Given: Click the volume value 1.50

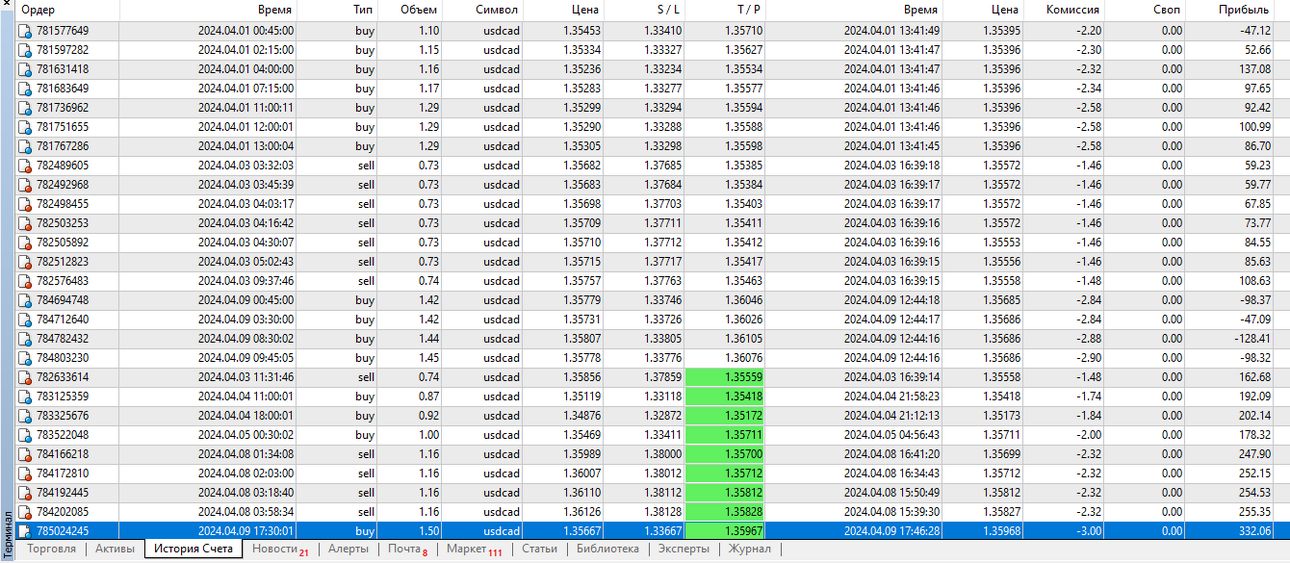Looking at the screenshot, I should (427, 531).
